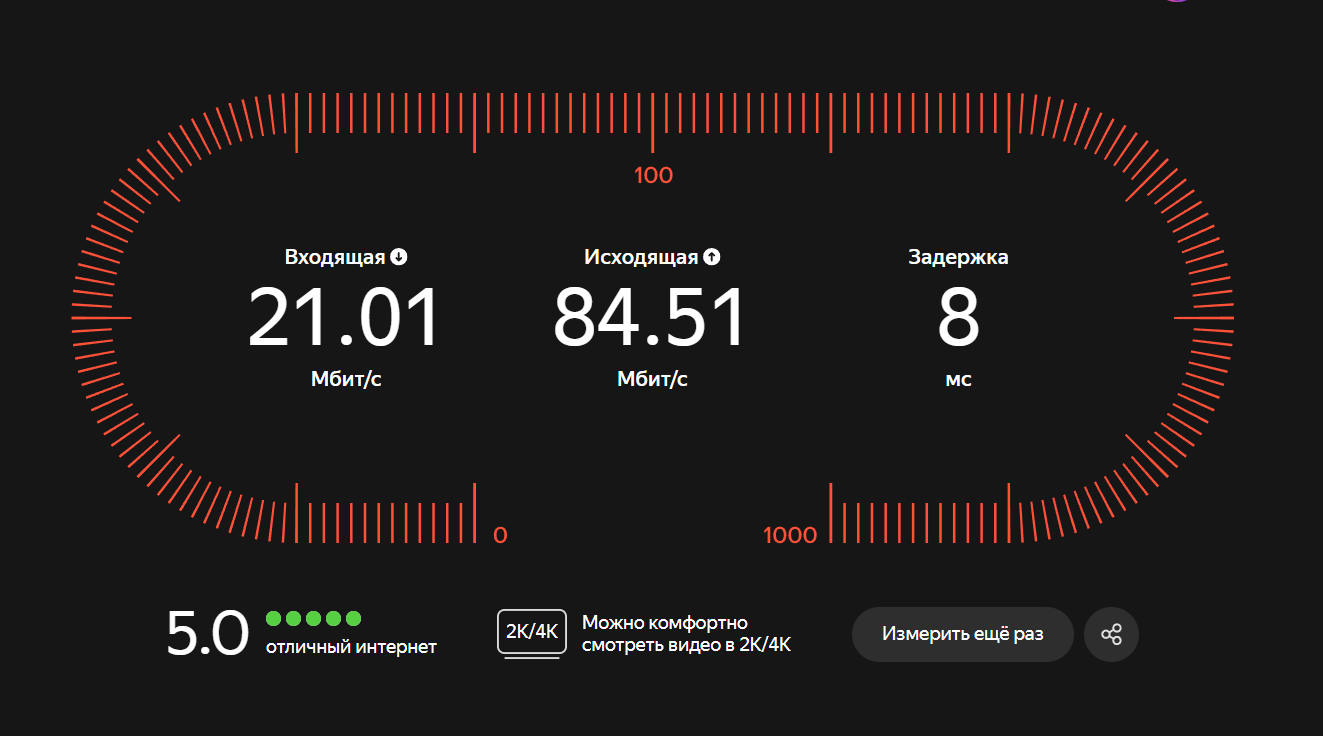
Task: Select the 84.51 outgoing speed value
Action: pos(650,318)
